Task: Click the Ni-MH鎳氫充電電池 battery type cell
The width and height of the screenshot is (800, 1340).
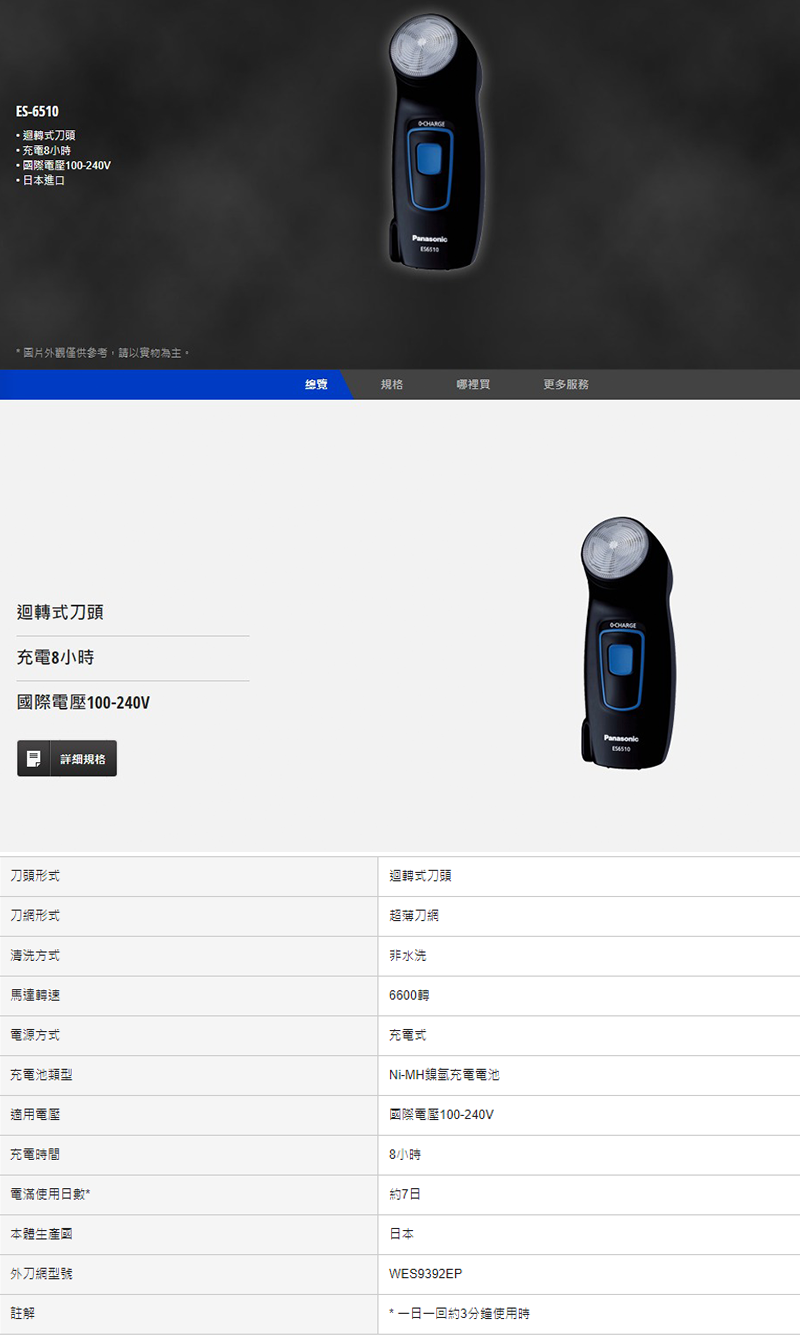Action: click(444, 1075)
